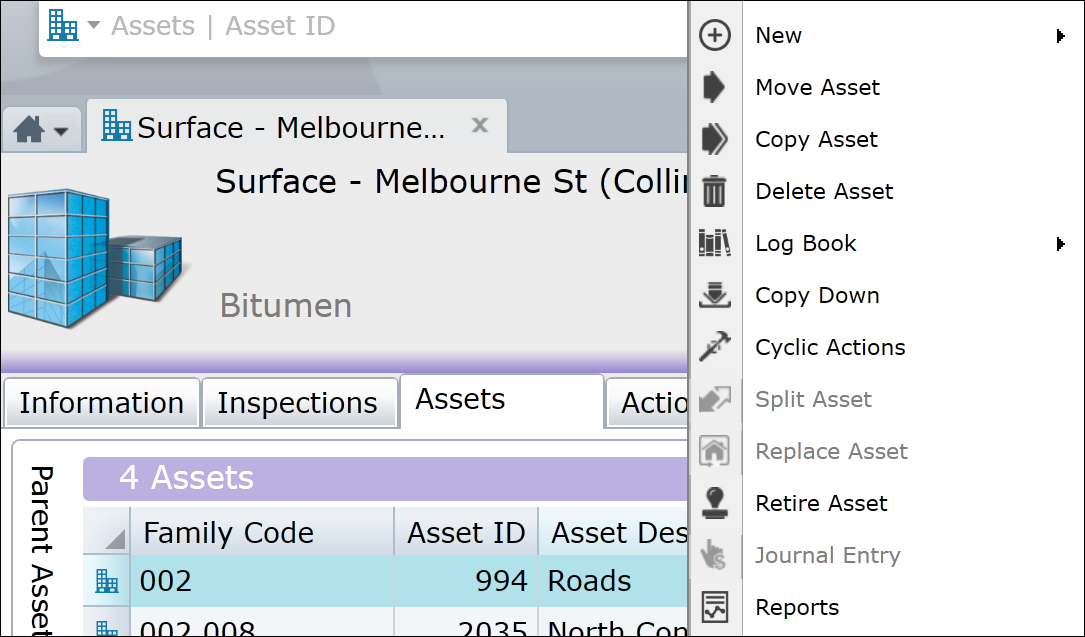
Task: Switch to the Actions tab
Action: click(x=648, y=403)
